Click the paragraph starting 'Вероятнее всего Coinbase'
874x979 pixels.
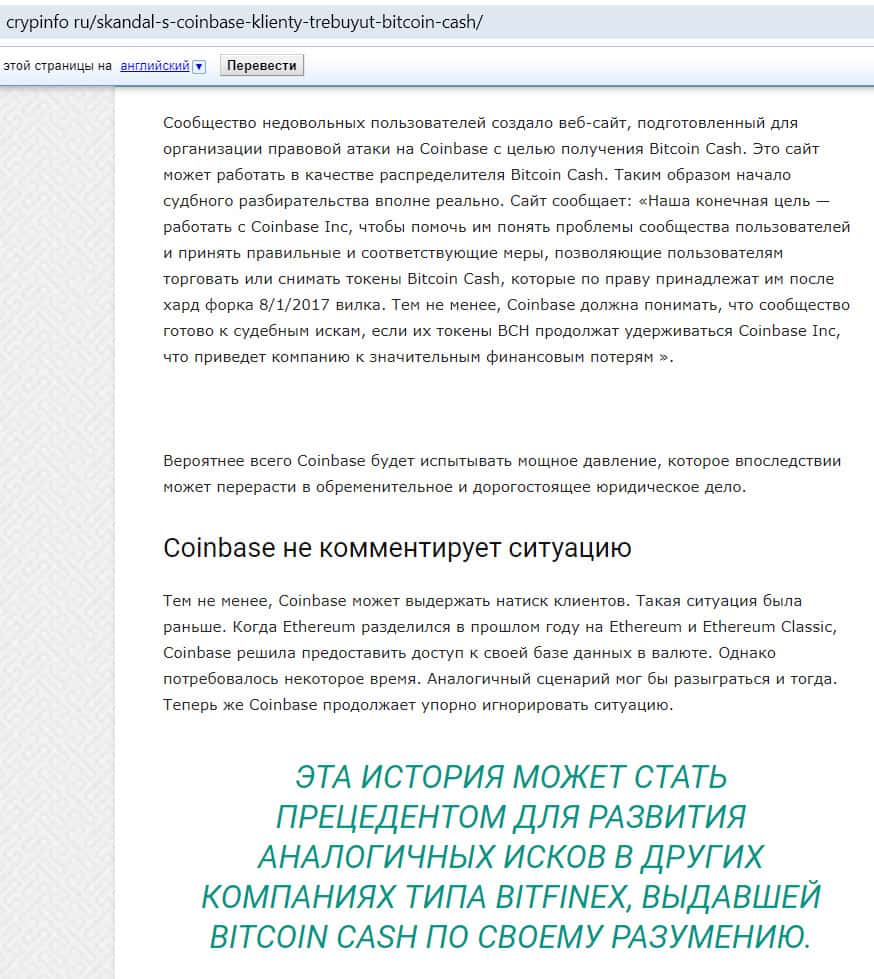tap(502, 474)
